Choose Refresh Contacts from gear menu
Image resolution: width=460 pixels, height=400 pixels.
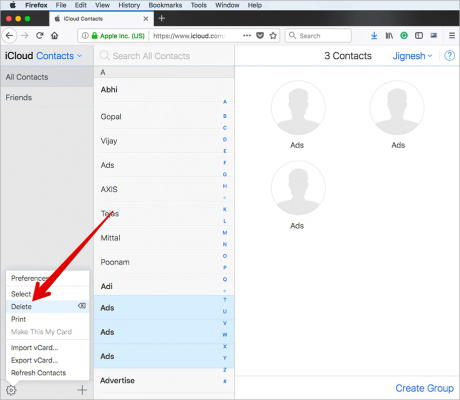48,373
